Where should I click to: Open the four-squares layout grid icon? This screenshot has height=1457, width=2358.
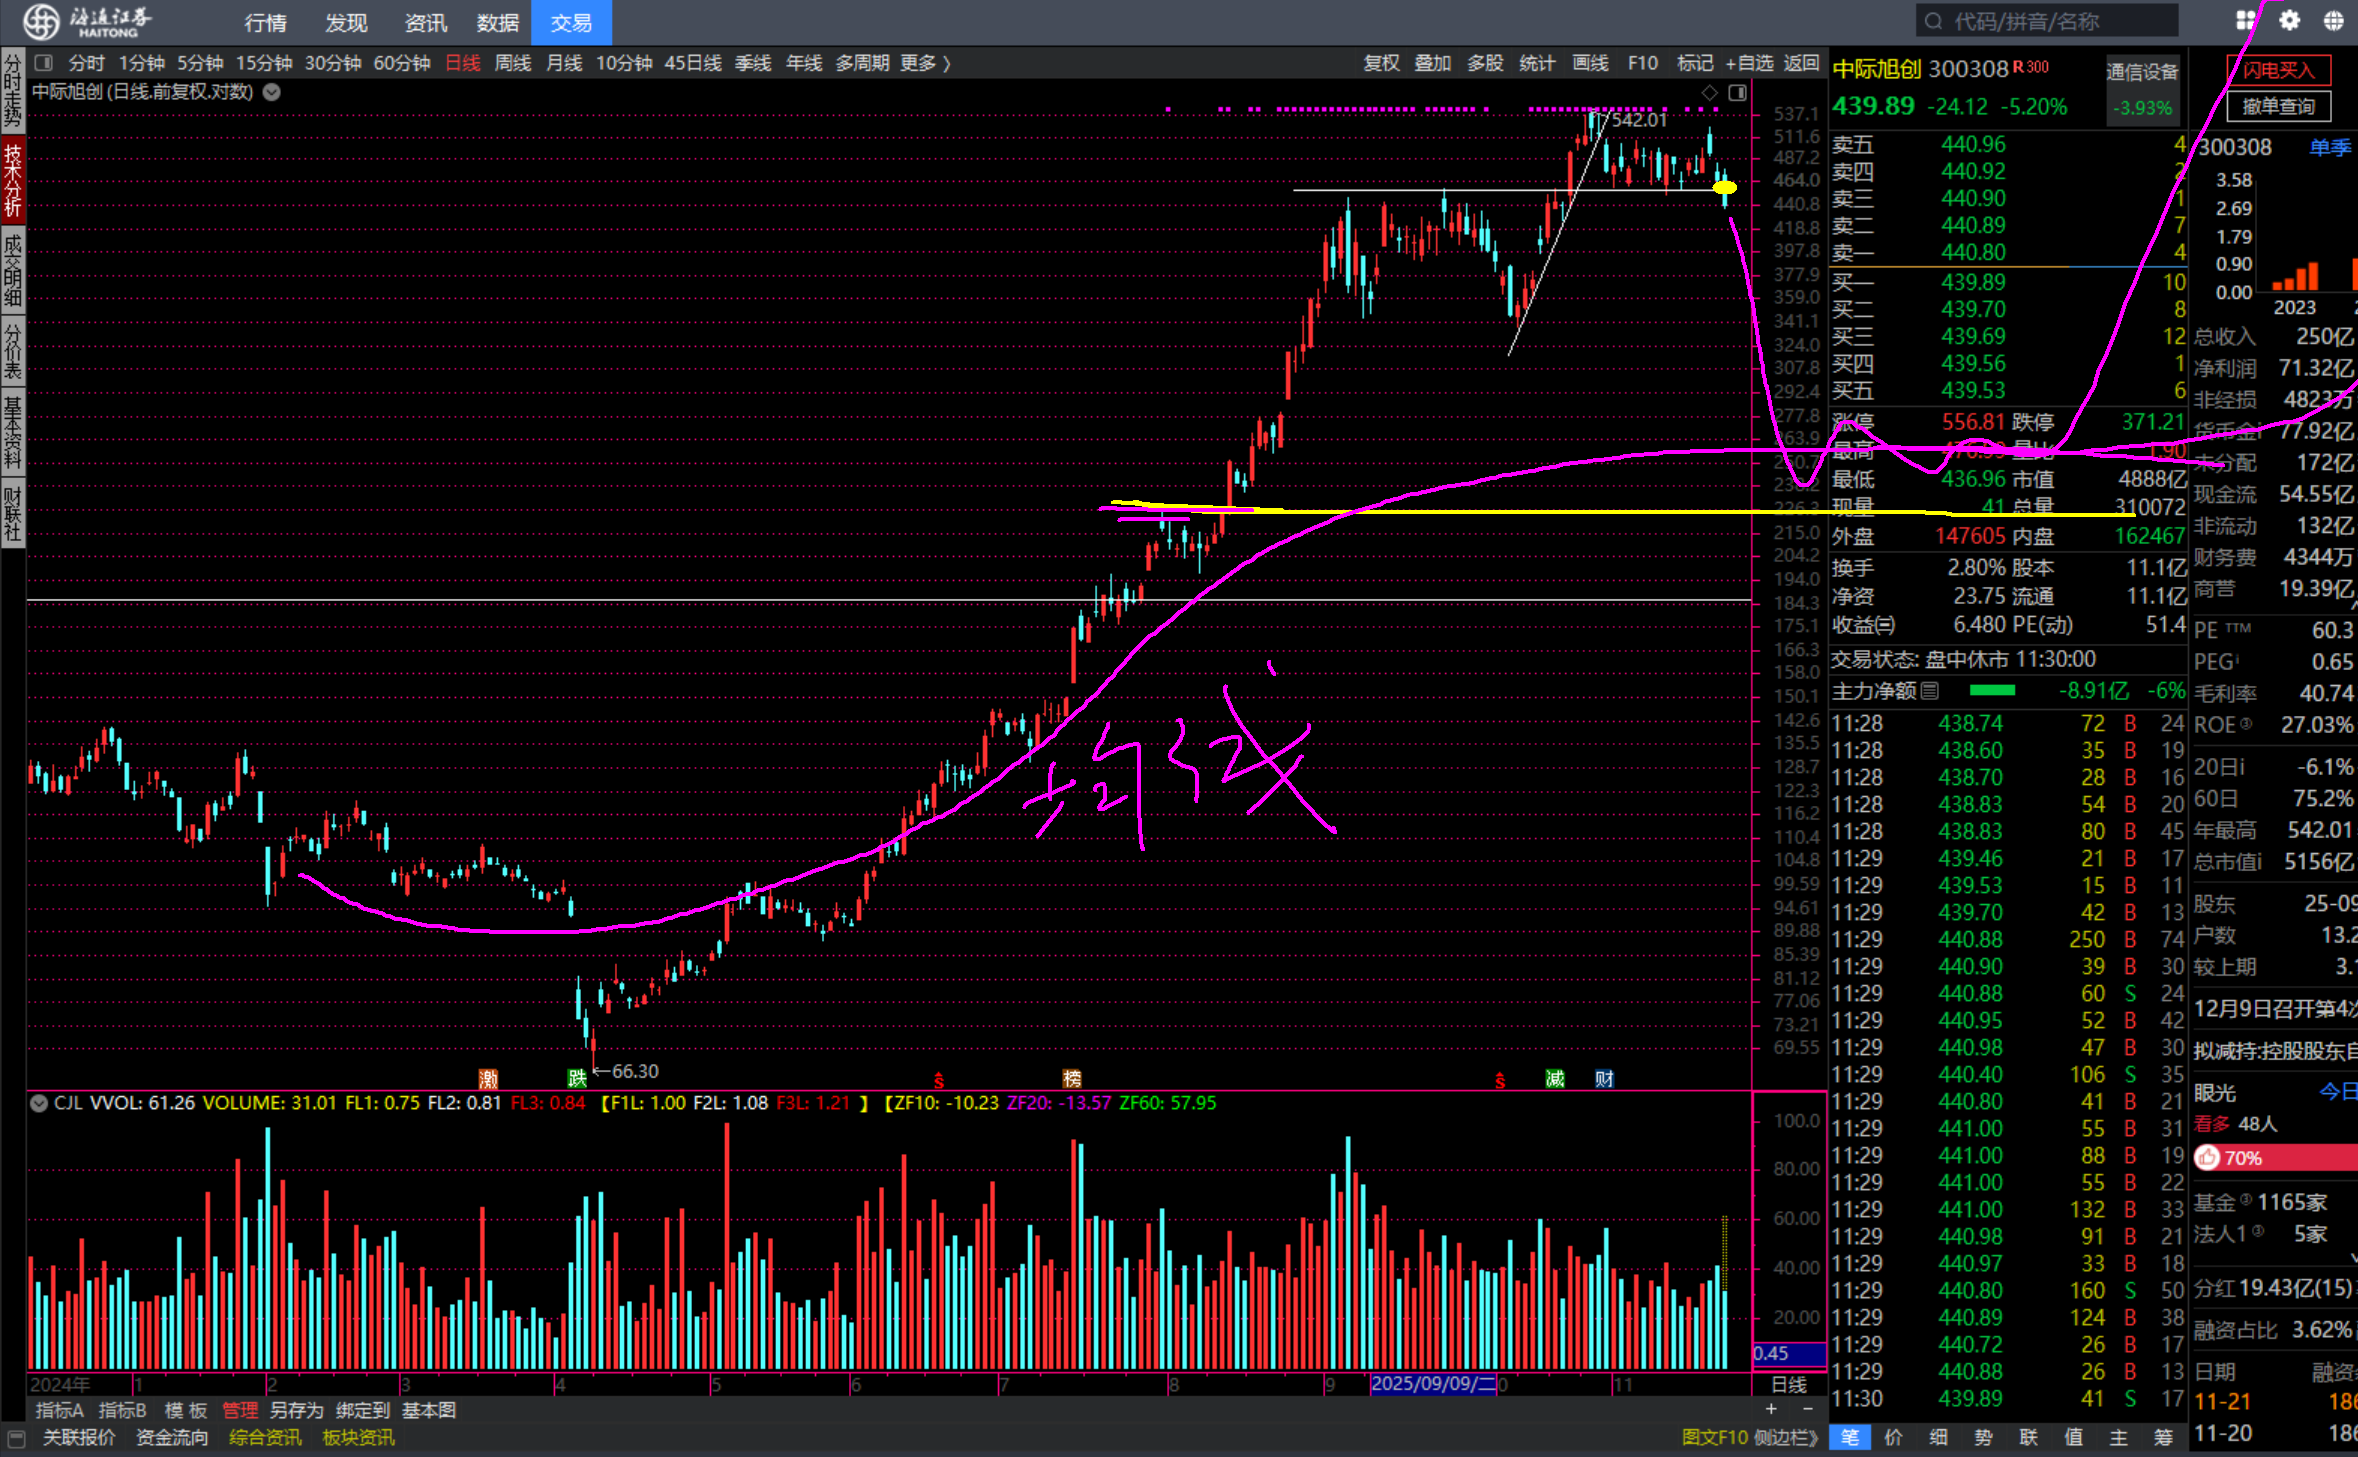tap(2245, 20)
